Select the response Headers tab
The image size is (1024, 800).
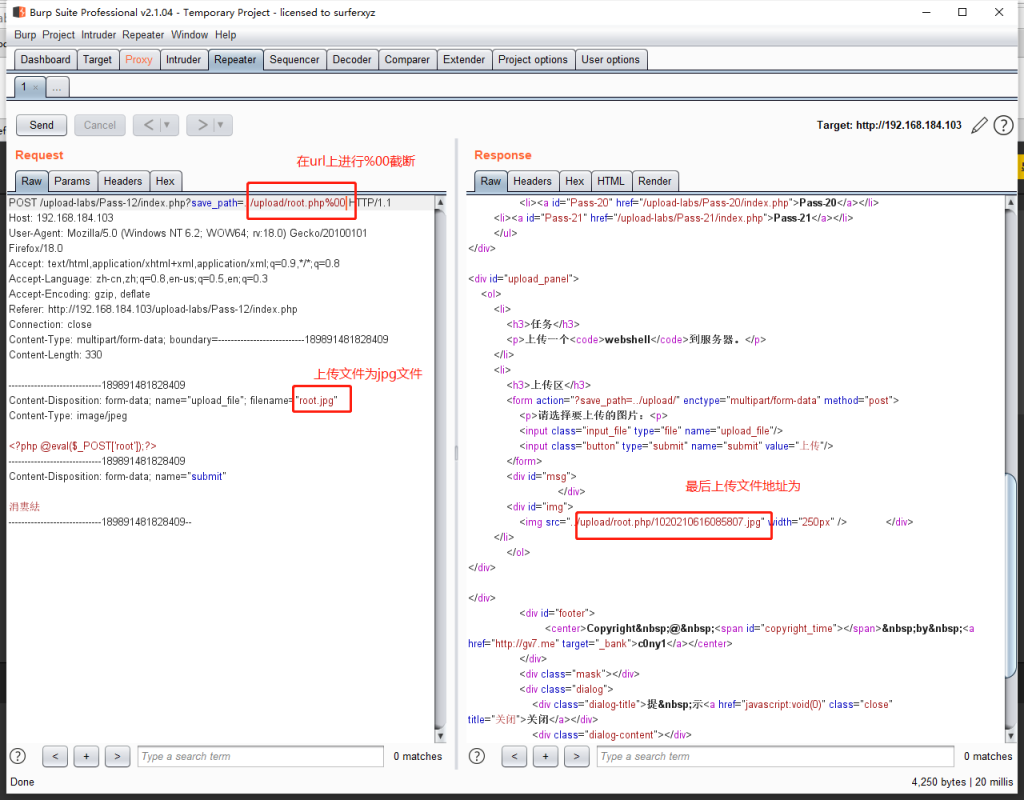pyautogui.click(x=532, y=181)
